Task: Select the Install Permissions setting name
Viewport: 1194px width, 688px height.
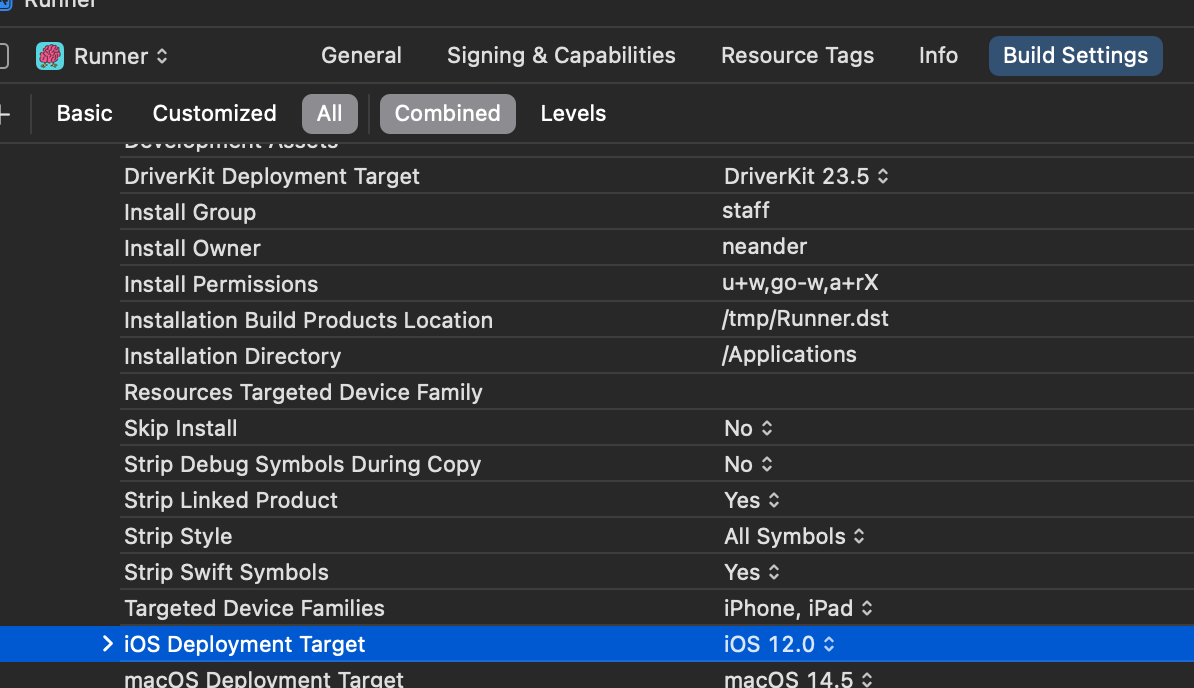Action: click(221, 285)
